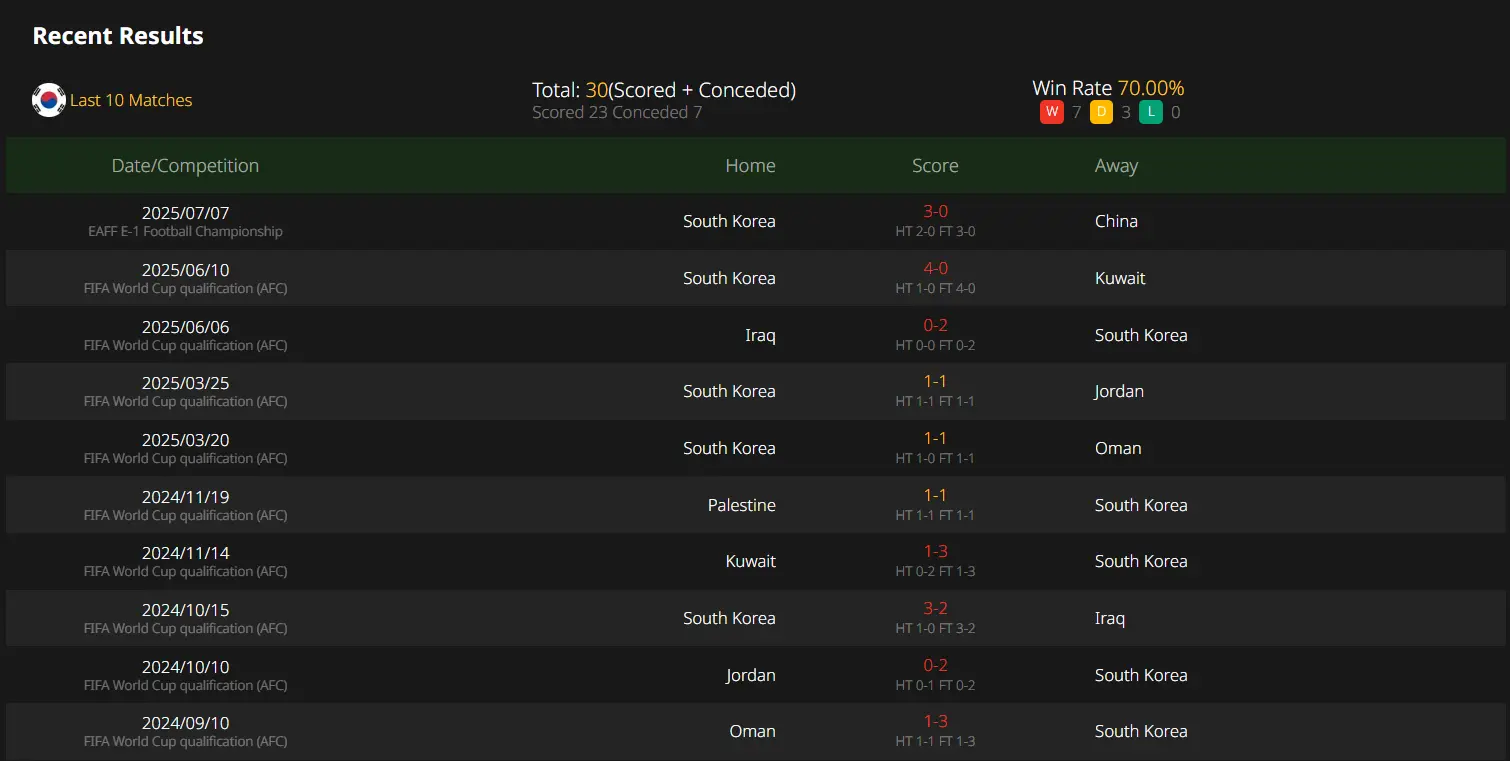The image size is (1510, 761).
Task: Click the Win Rate 70.00% text
Action: [1108, 88]
